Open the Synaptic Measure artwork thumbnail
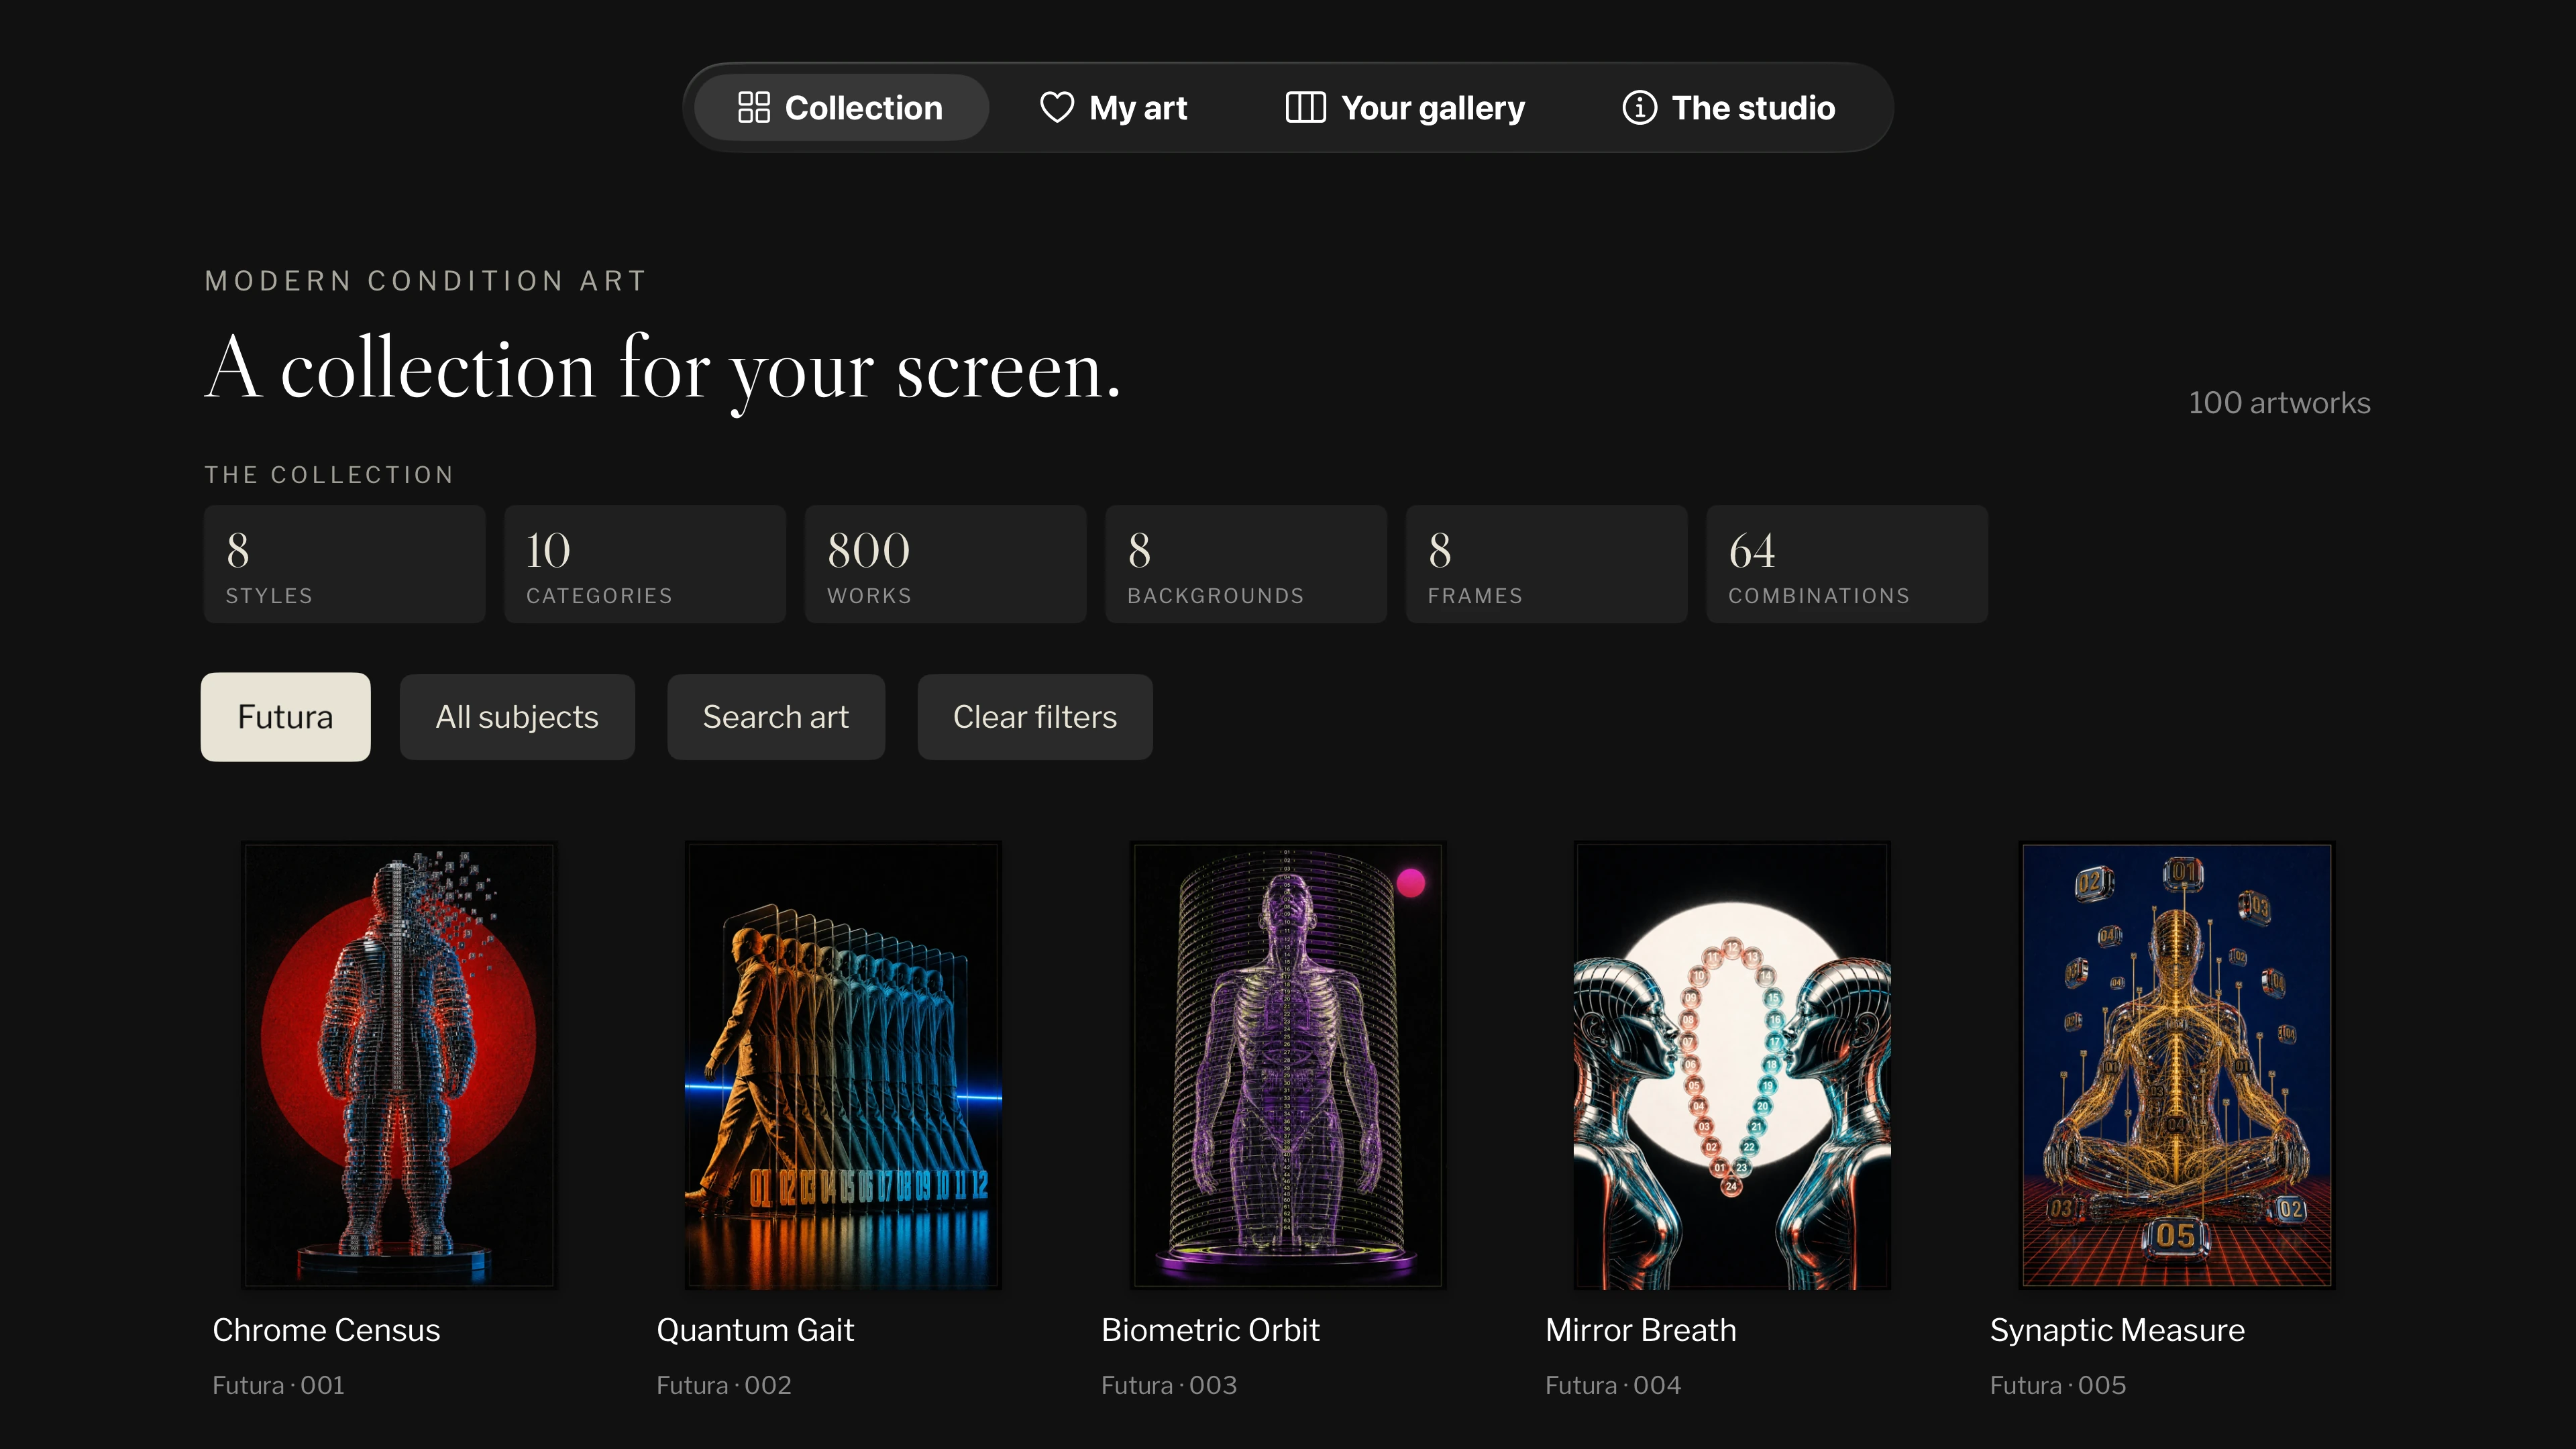This screenshot has height=1449, width=2576. click(2177, 1065)
